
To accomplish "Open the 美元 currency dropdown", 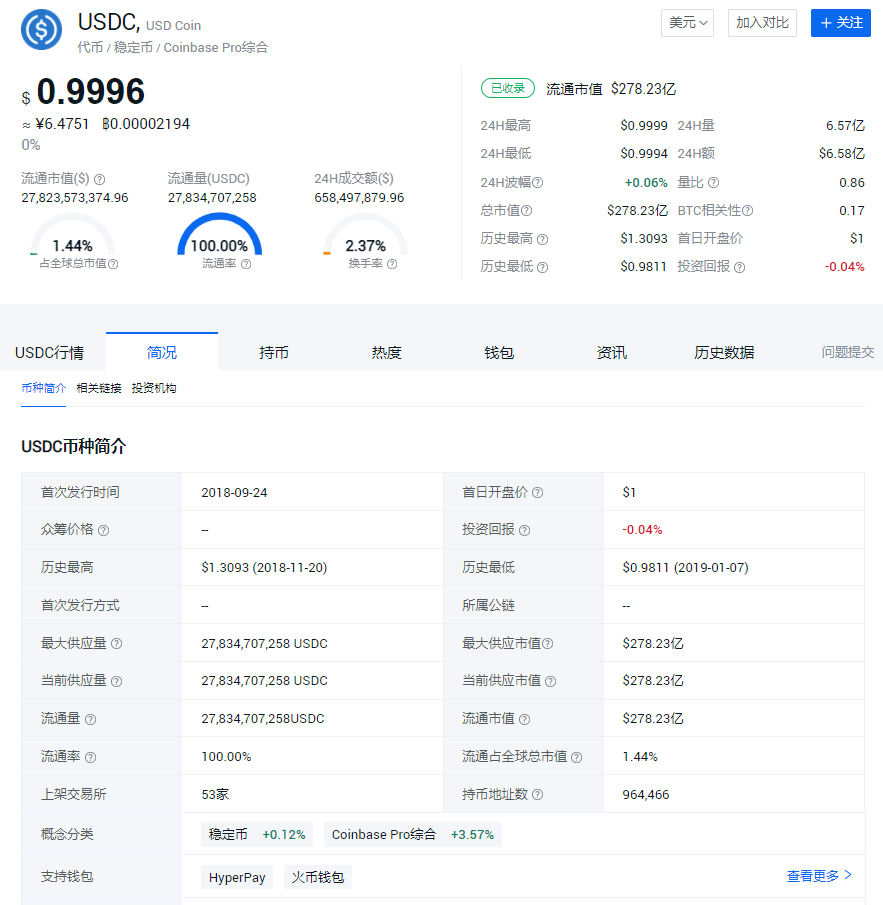I will click(687, 23).
